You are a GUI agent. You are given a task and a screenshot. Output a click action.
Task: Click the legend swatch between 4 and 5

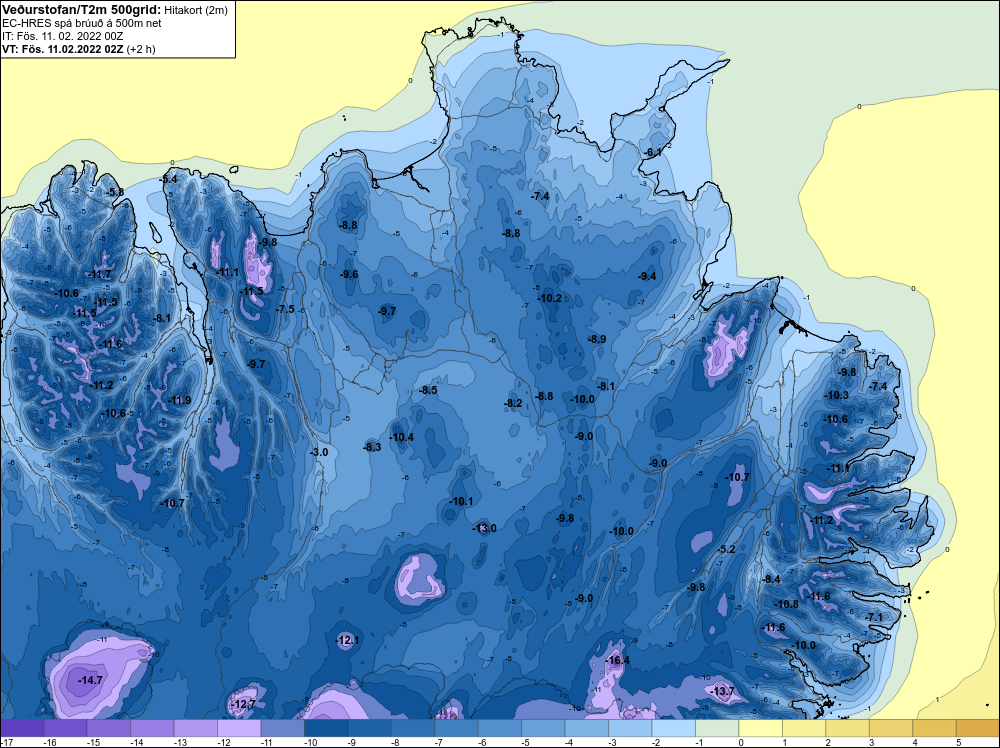pos(934,728)
